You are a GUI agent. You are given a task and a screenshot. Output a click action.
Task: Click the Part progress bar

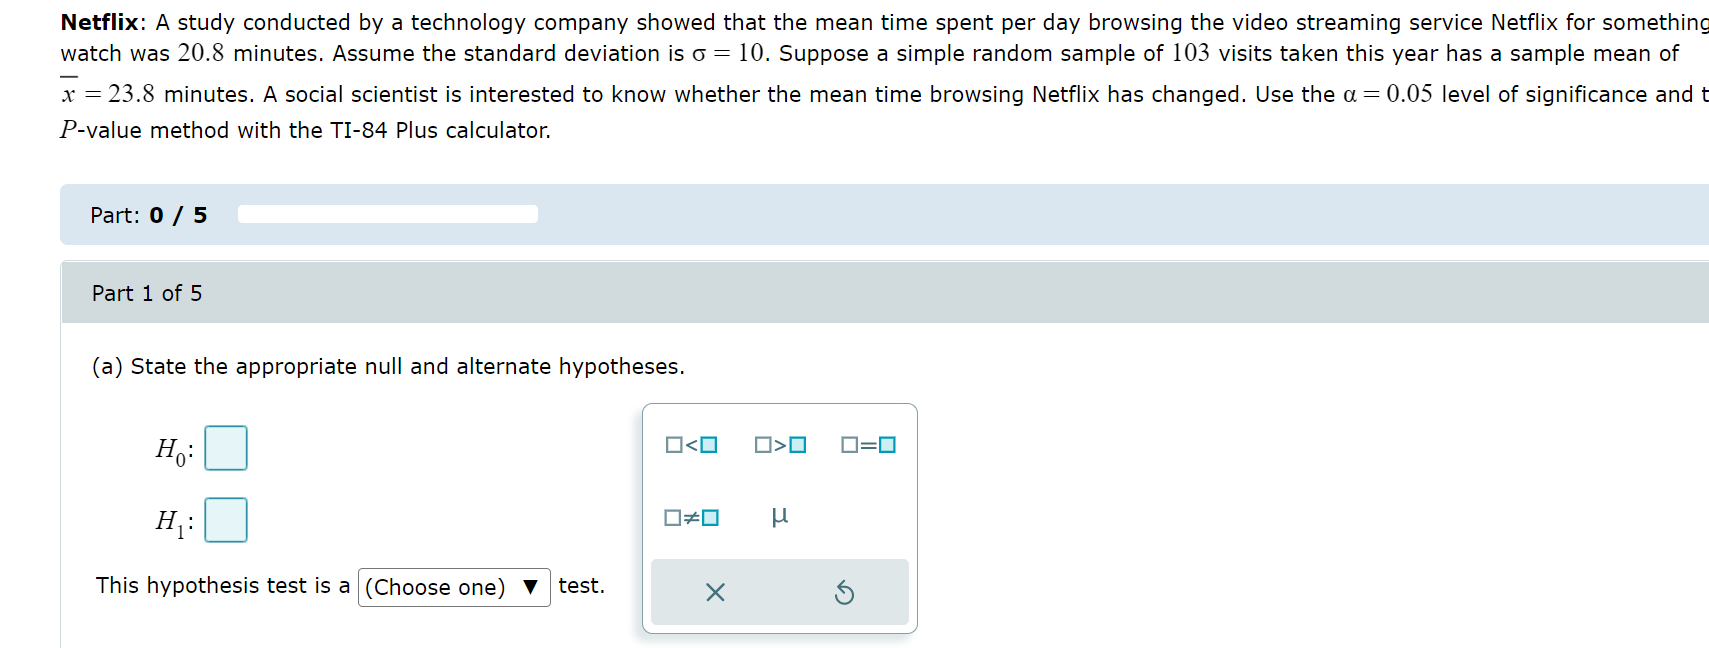click(388, 213)
